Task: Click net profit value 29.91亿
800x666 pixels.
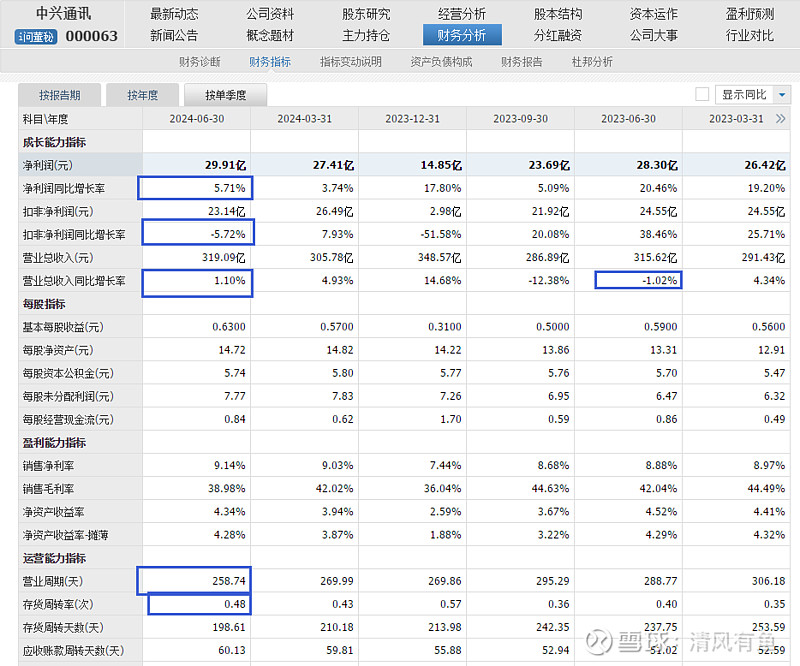Action: (x=226, y=165)
